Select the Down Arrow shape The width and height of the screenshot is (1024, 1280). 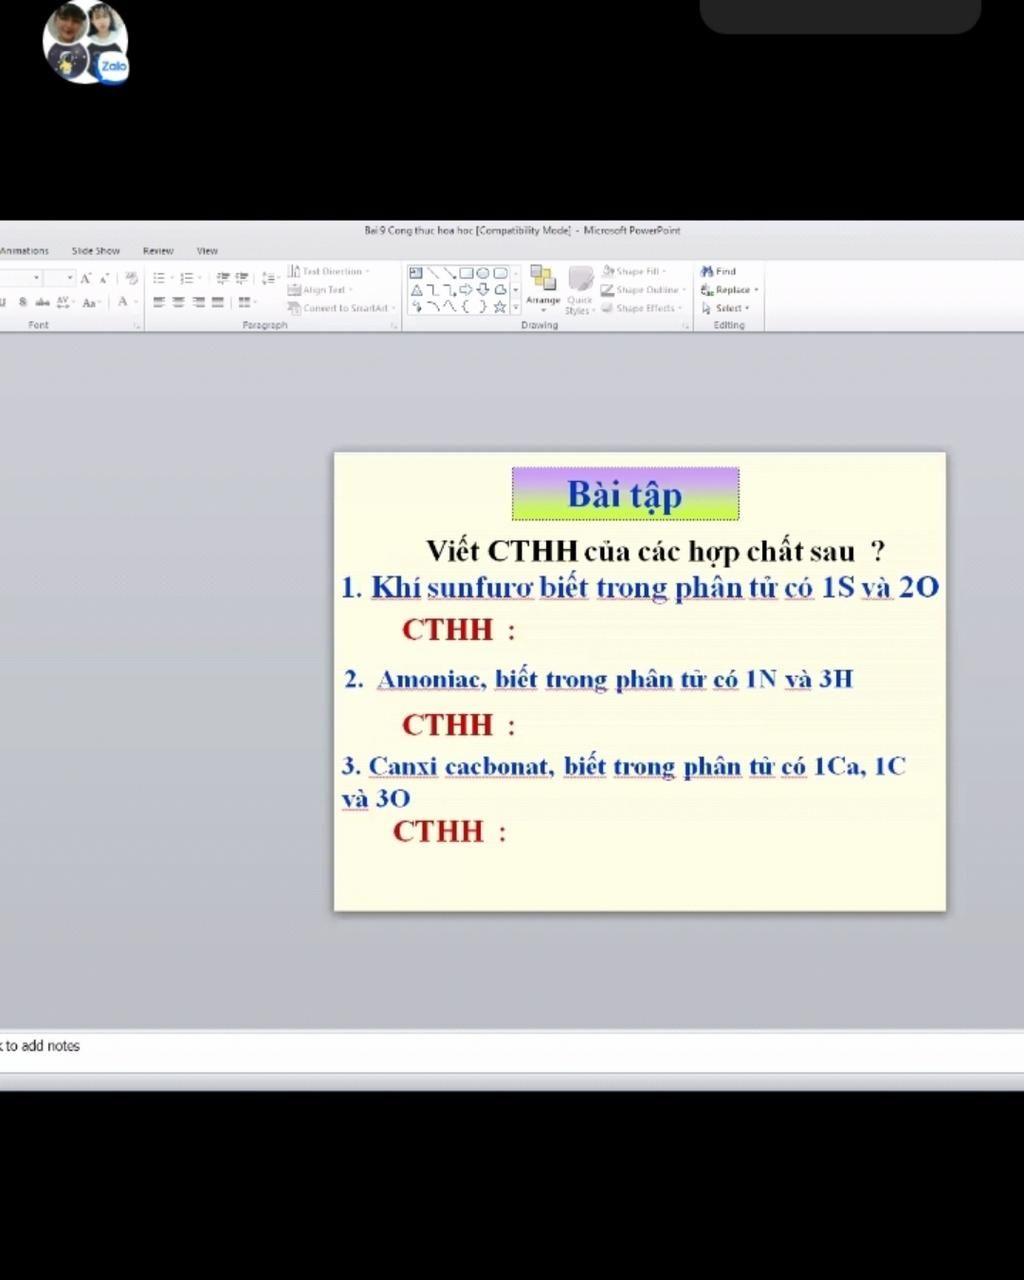(x=483, y=290)
